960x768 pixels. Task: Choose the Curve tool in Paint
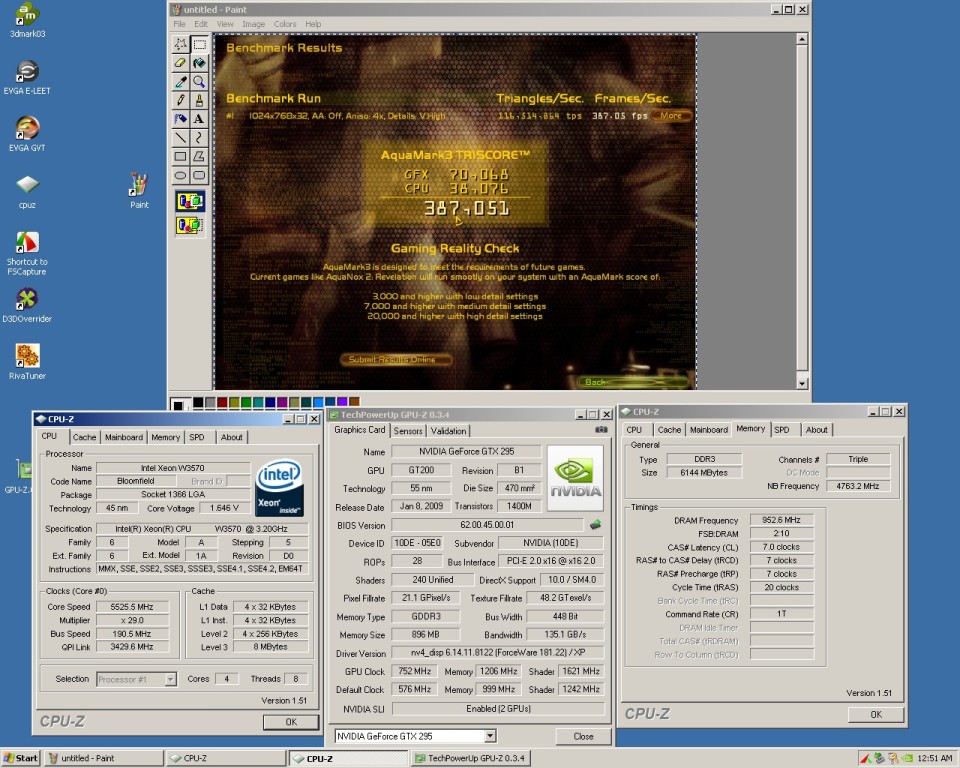200,138
